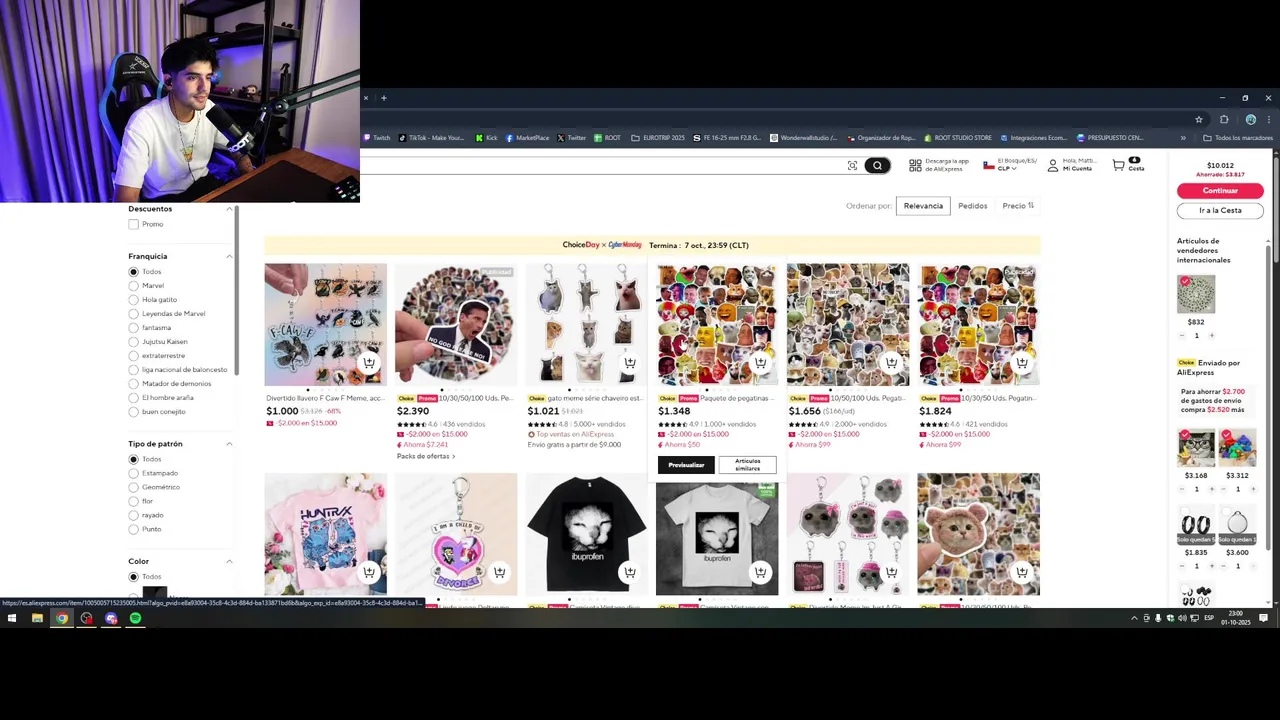The height and width of the screenshot is (720, 1280).
Task: Open Spotify from the Windows taskbar
Action: [x=135, y=618]
